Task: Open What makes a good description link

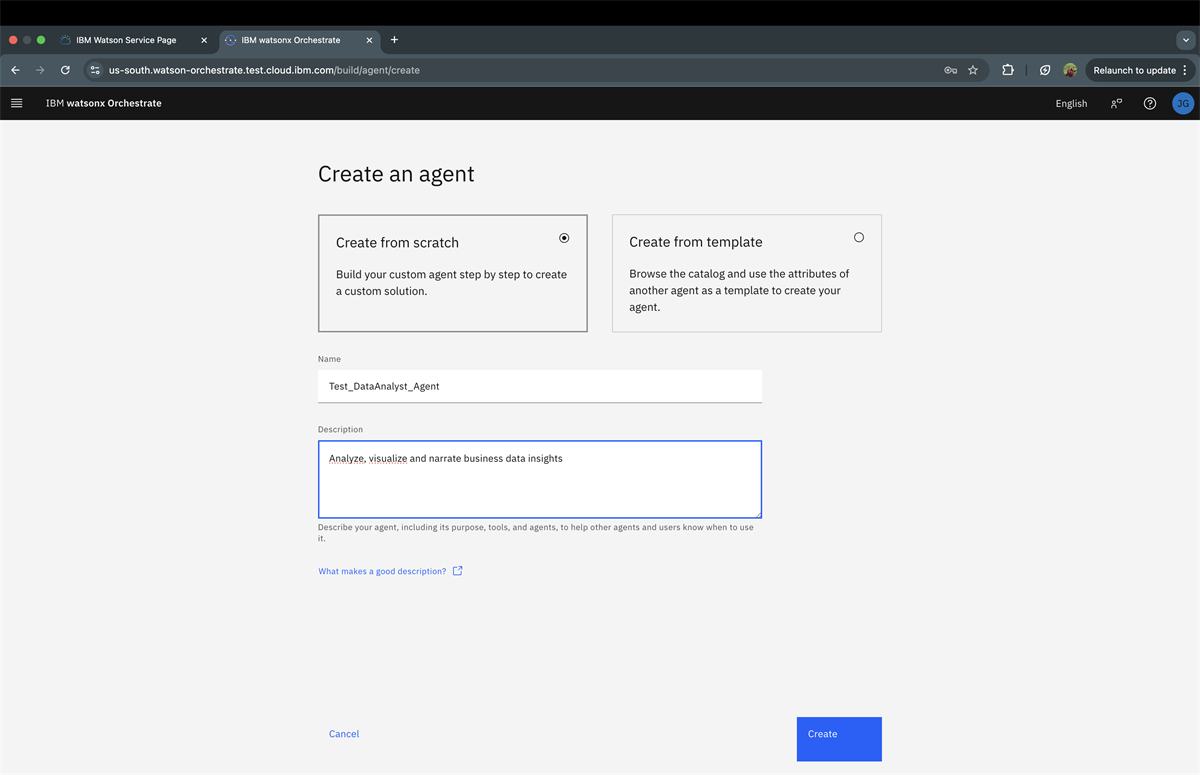Action: coord(382,571)
